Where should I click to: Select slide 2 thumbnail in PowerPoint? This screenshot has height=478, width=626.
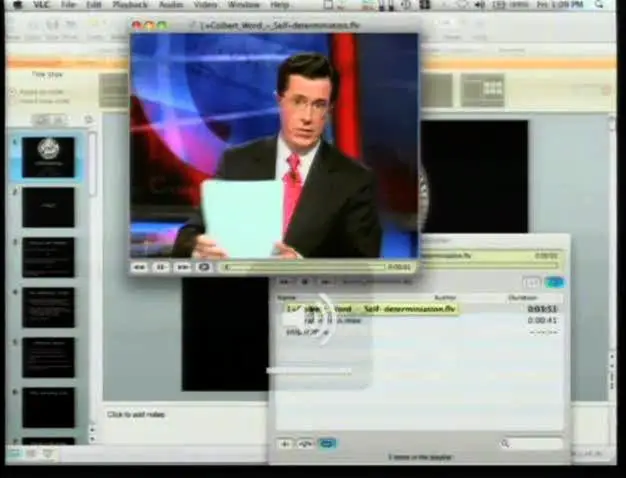[x=48, y=207]
